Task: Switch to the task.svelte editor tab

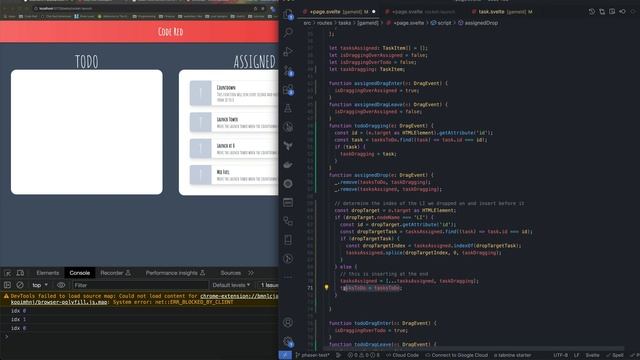Action: [x=502, y=12]
